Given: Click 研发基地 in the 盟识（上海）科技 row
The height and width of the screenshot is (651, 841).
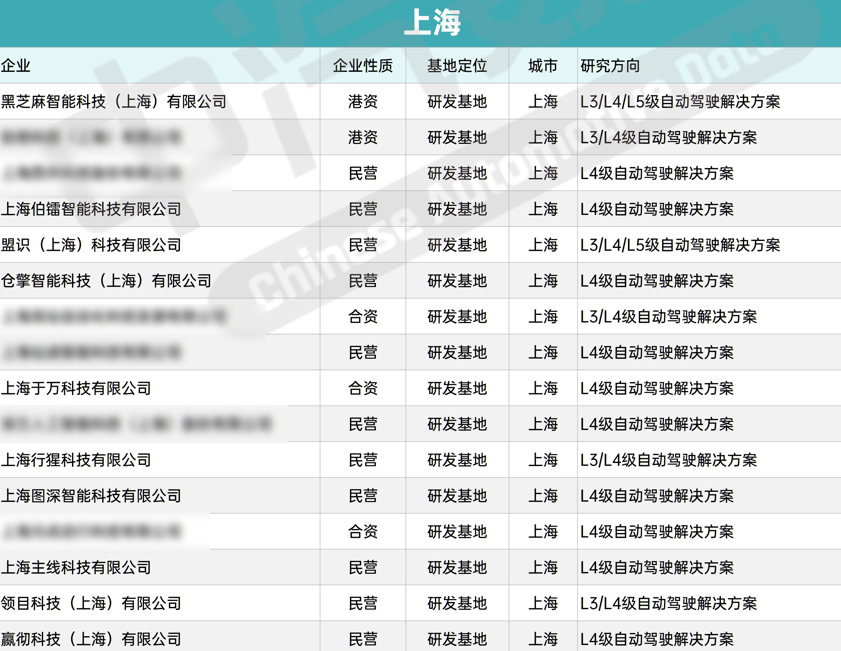Looking at the screenshot, I should click(457, 245).
